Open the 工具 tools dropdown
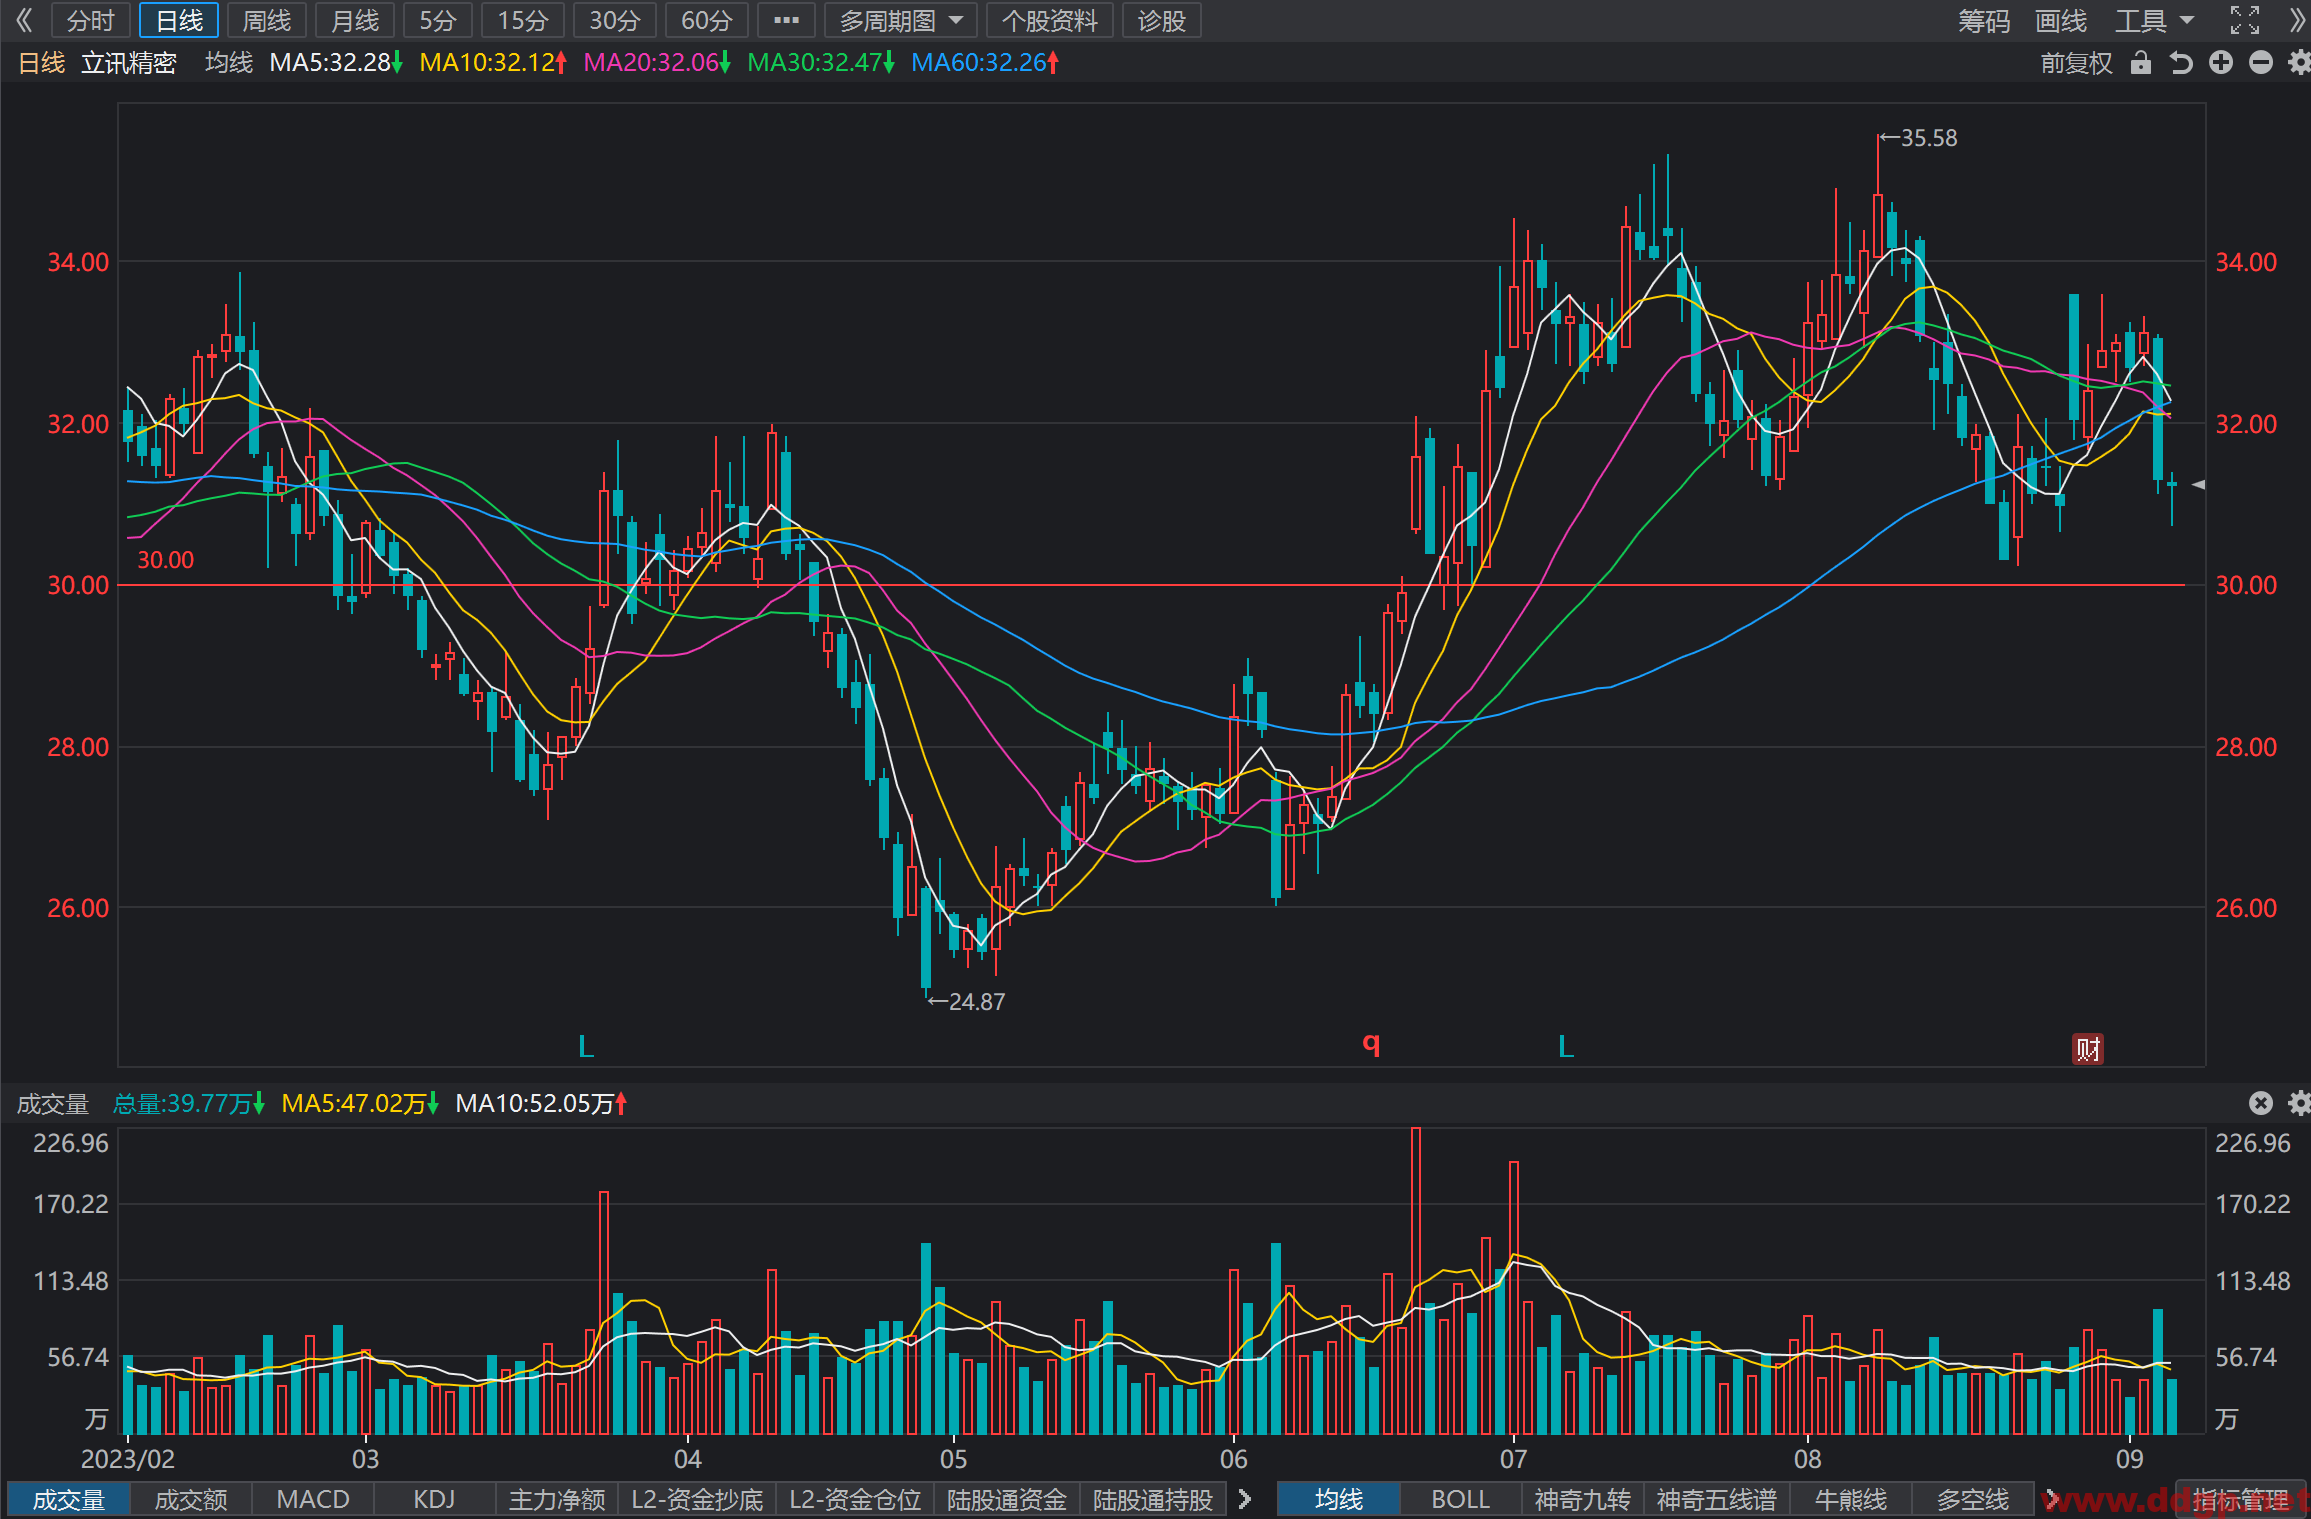2311x1519 pixels. coord(2154,20)
